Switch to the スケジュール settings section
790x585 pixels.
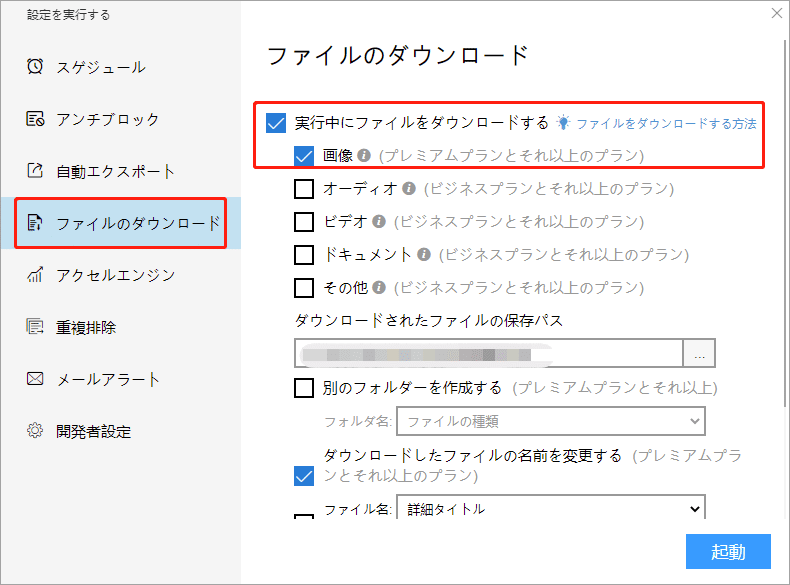click(x=100, y=67)
